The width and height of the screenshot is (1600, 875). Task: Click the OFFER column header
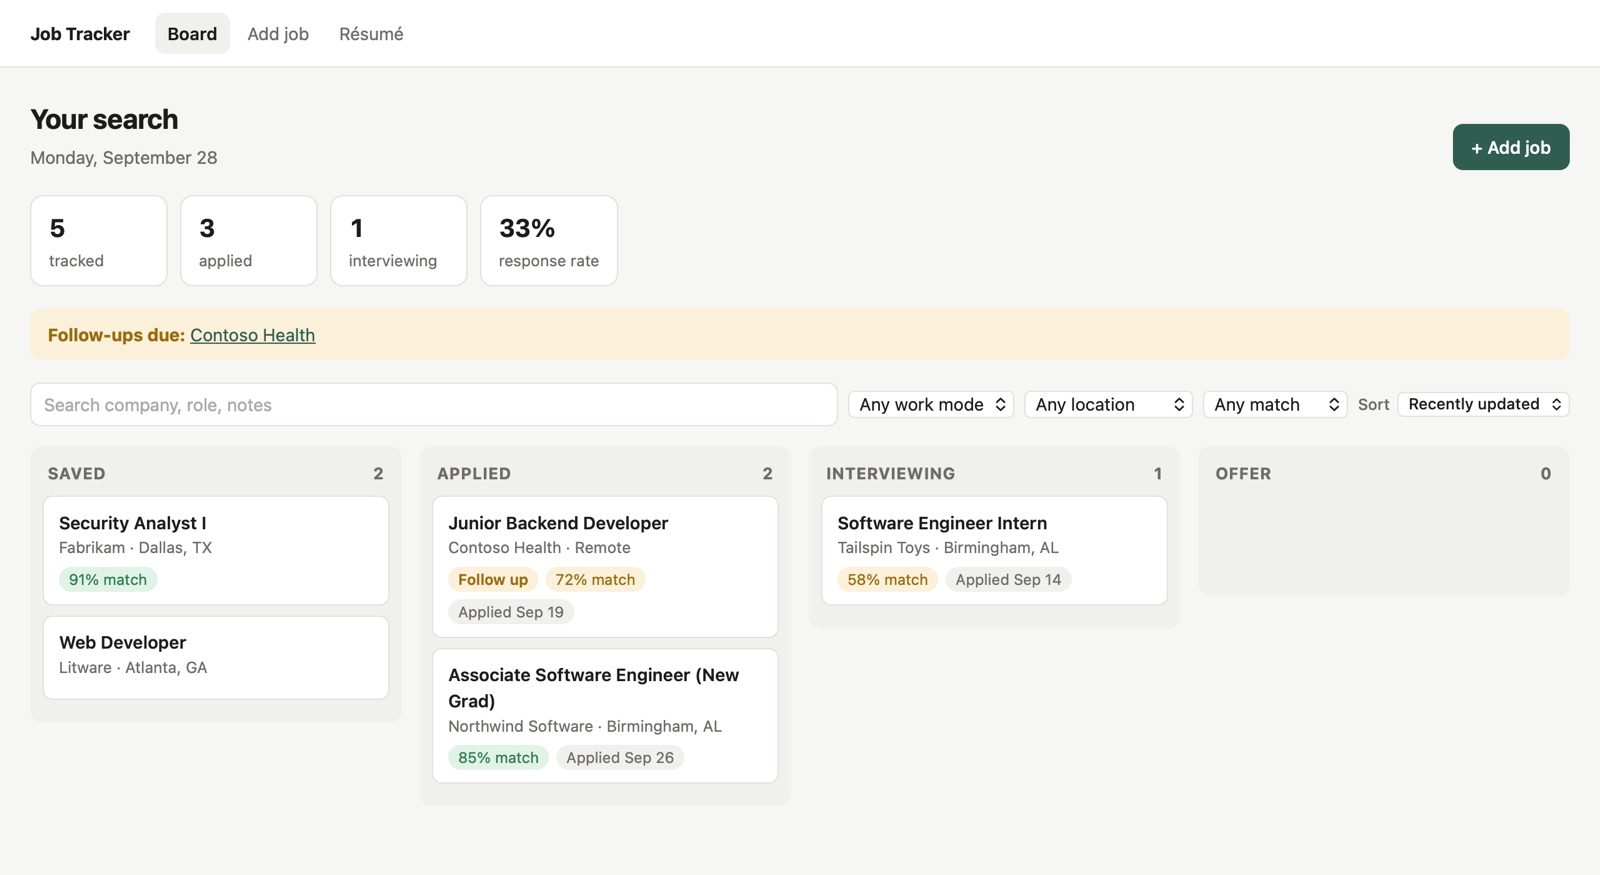pyautogui.click(x=1243, y=474)
